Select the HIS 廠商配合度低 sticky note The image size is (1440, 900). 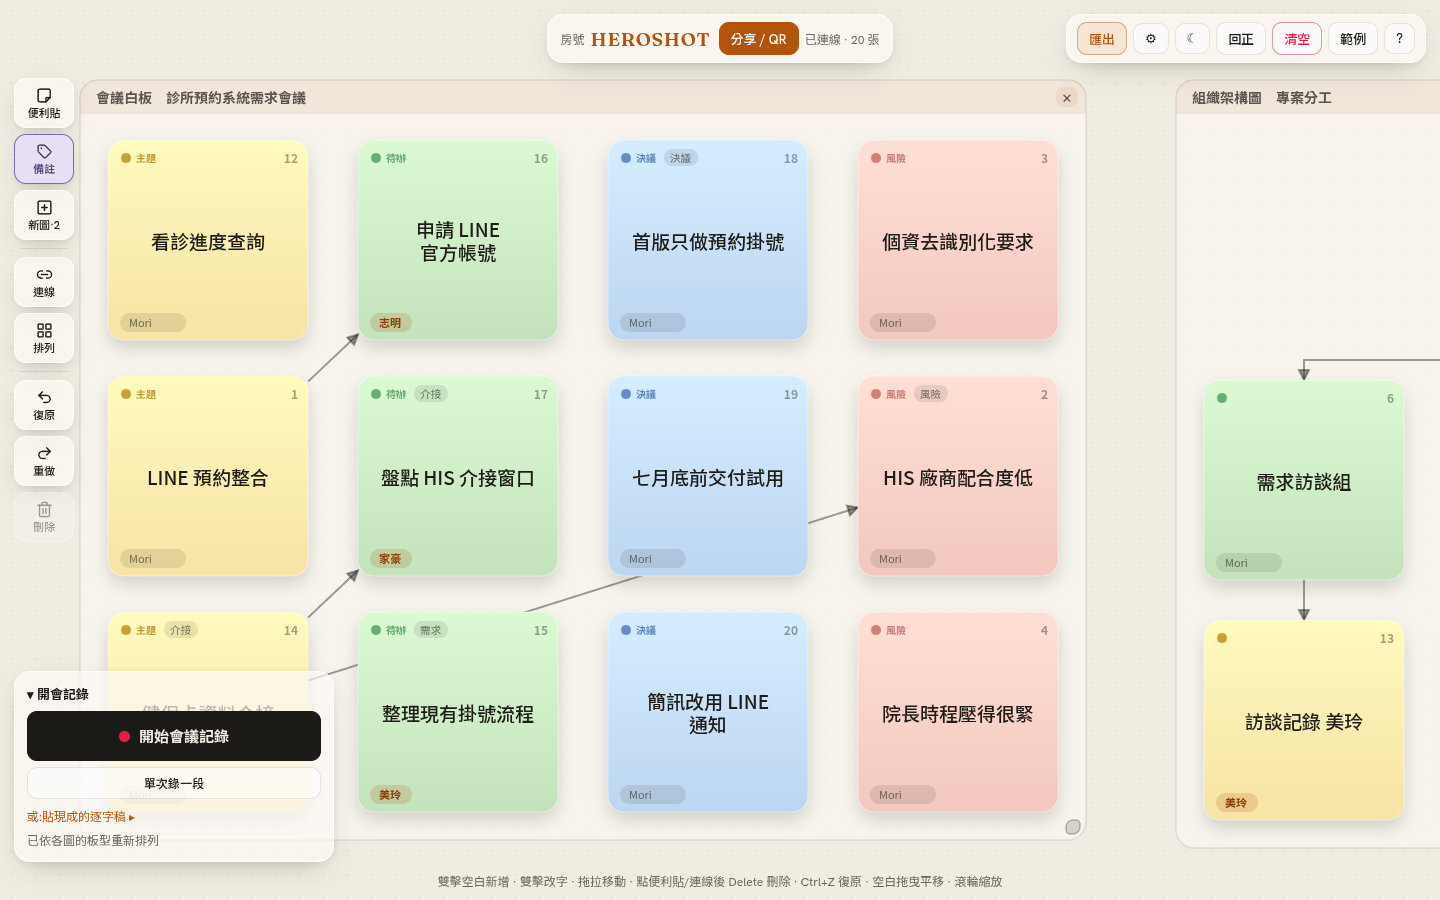[x=958, y=476]
